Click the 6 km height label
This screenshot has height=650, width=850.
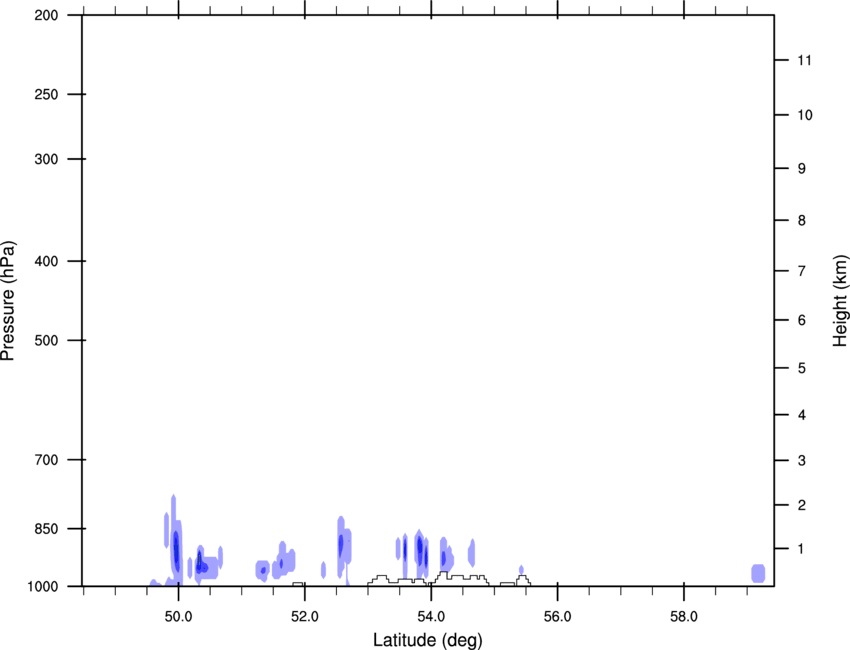[x=802, y=320]
